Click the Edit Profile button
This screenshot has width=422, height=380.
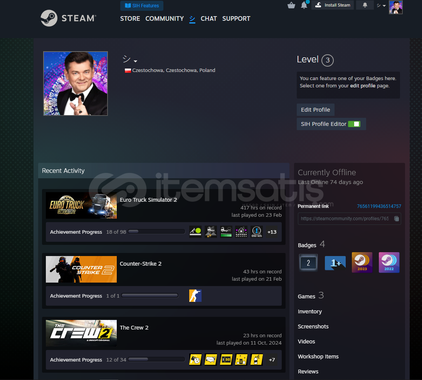(x=315, y=110)
